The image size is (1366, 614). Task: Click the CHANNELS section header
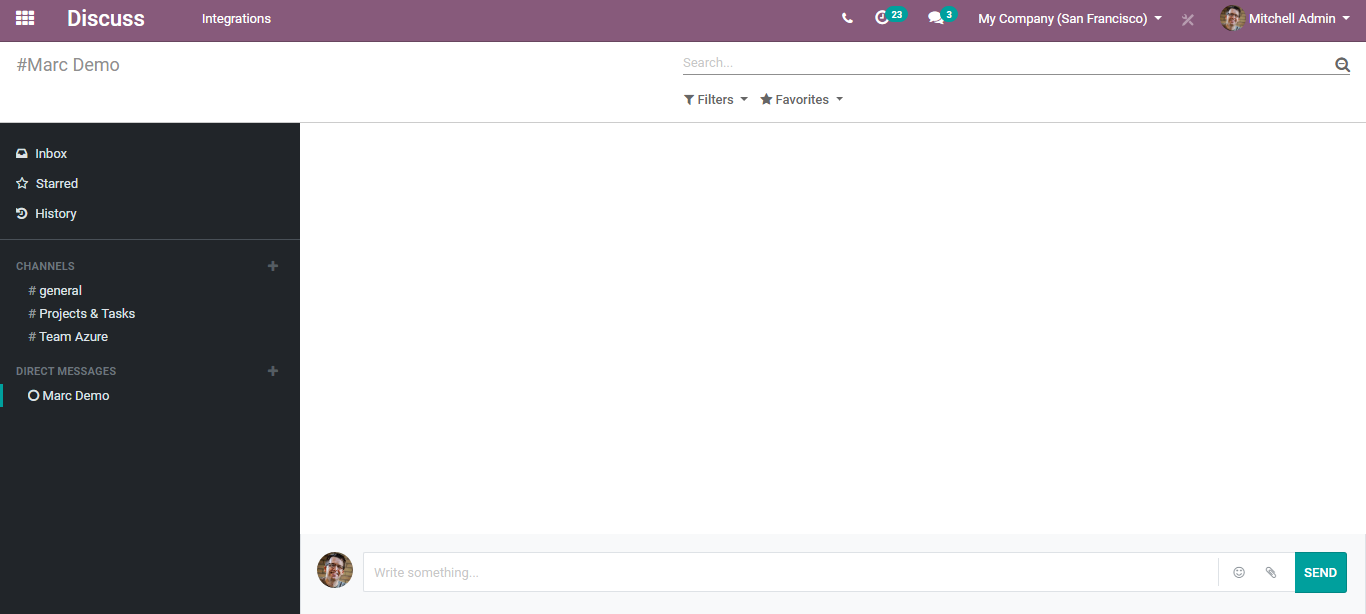tap(45, 266)
